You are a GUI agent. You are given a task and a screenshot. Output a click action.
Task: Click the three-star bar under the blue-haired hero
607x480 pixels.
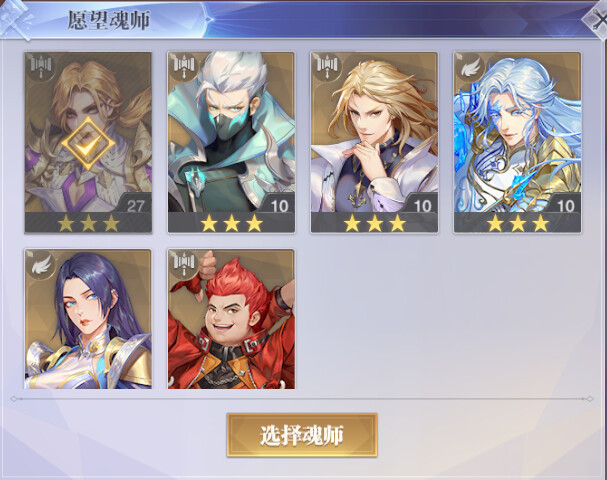point(517,223)
